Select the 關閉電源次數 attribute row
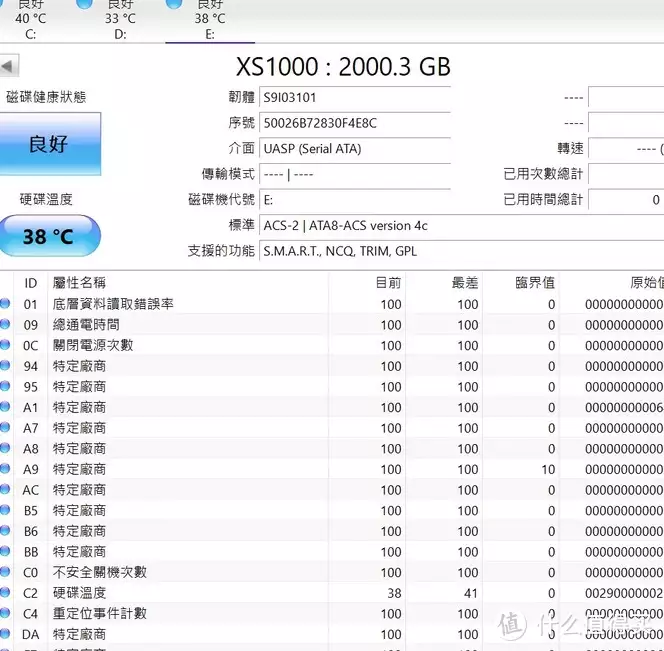 332,345
